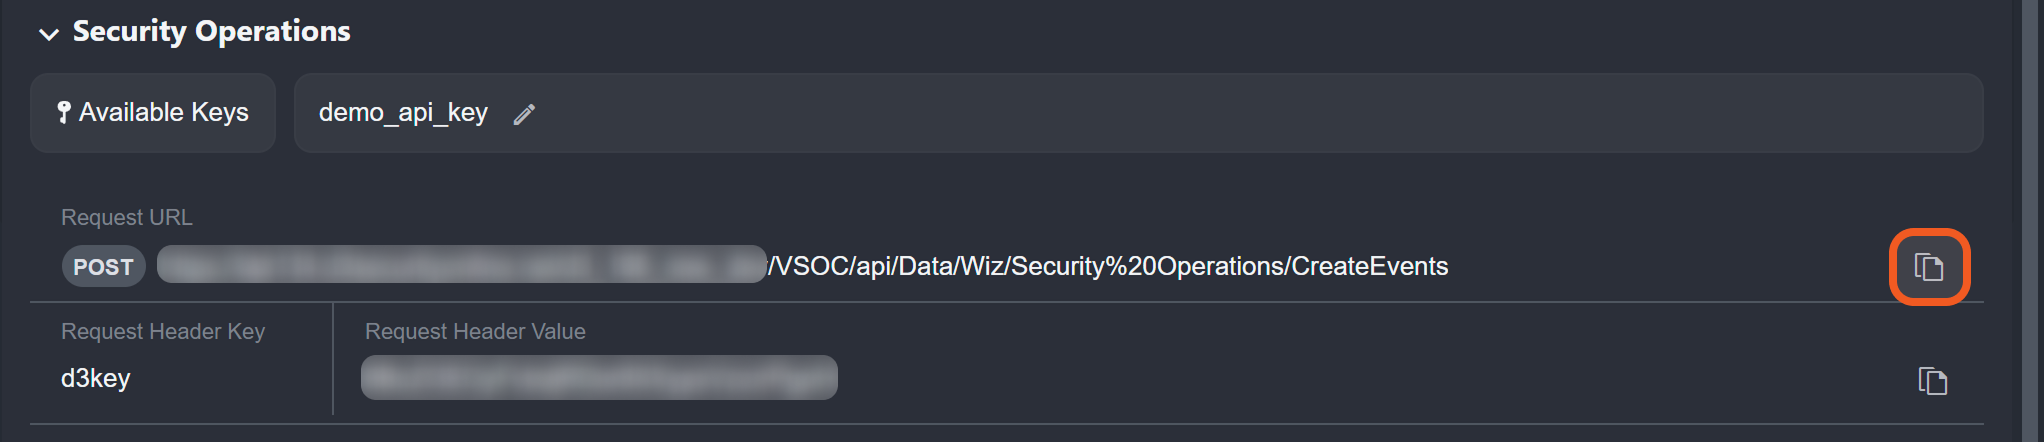Click the Request URL label
Image resolution: width=2044 pixels, height=442 pixels.
click(x=126, y=217)
